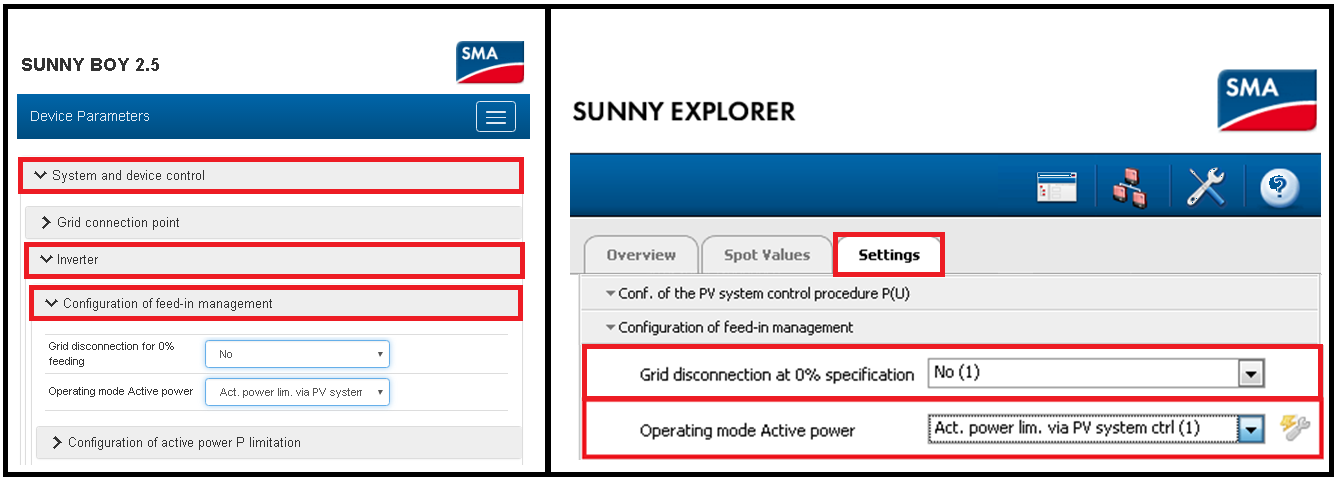
Task: Open Operating mode dropdown arrow in Sunny Explorer
Action: tap(1250, 429)
